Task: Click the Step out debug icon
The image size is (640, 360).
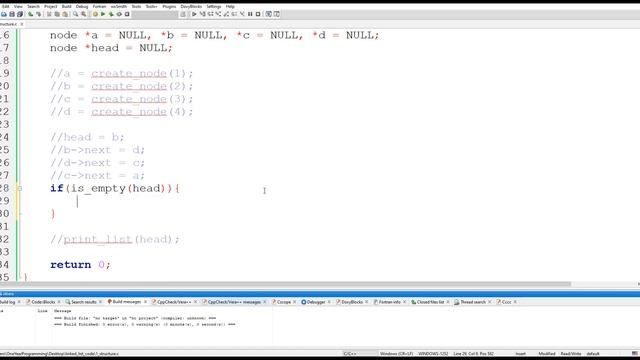Action: point(226,14)
